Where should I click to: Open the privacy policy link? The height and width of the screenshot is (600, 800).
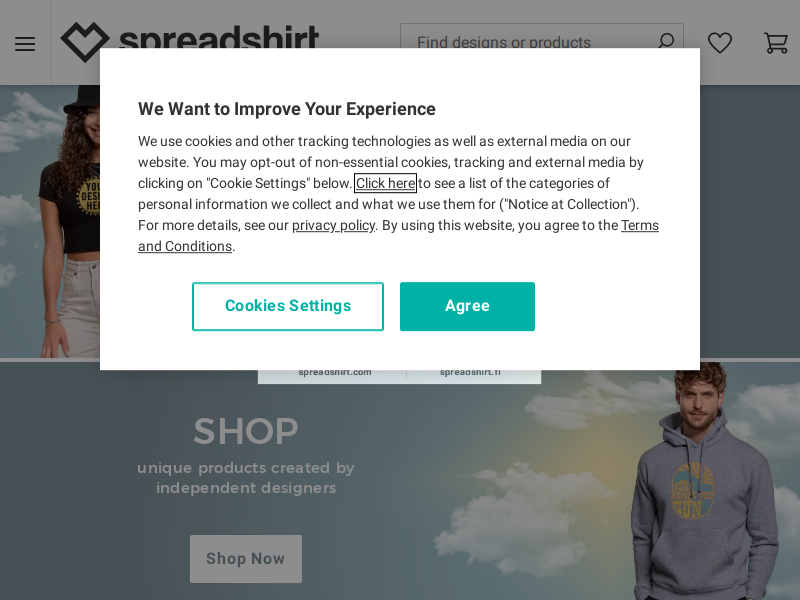pyautogui.click(x=334, y=226)
